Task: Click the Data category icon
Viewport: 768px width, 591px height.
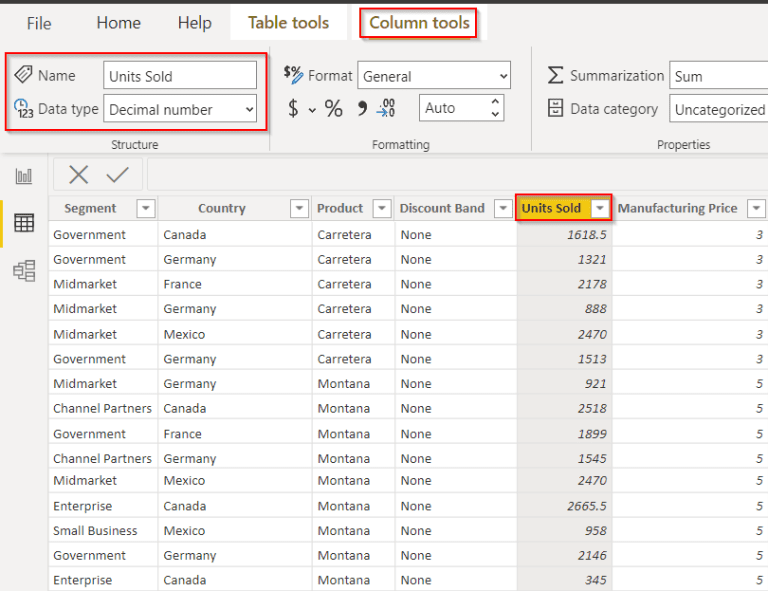Action: point(555,108)
